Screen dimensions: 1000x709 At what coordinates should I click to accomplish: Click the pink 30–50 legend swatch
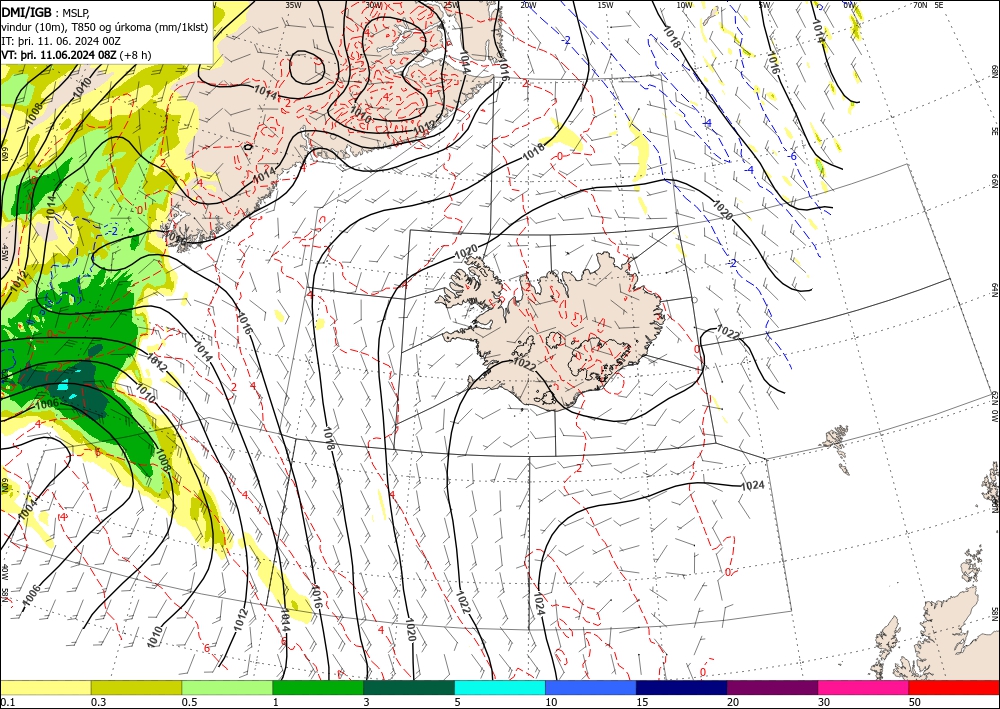pyautogui.click(x=864, y=687)
